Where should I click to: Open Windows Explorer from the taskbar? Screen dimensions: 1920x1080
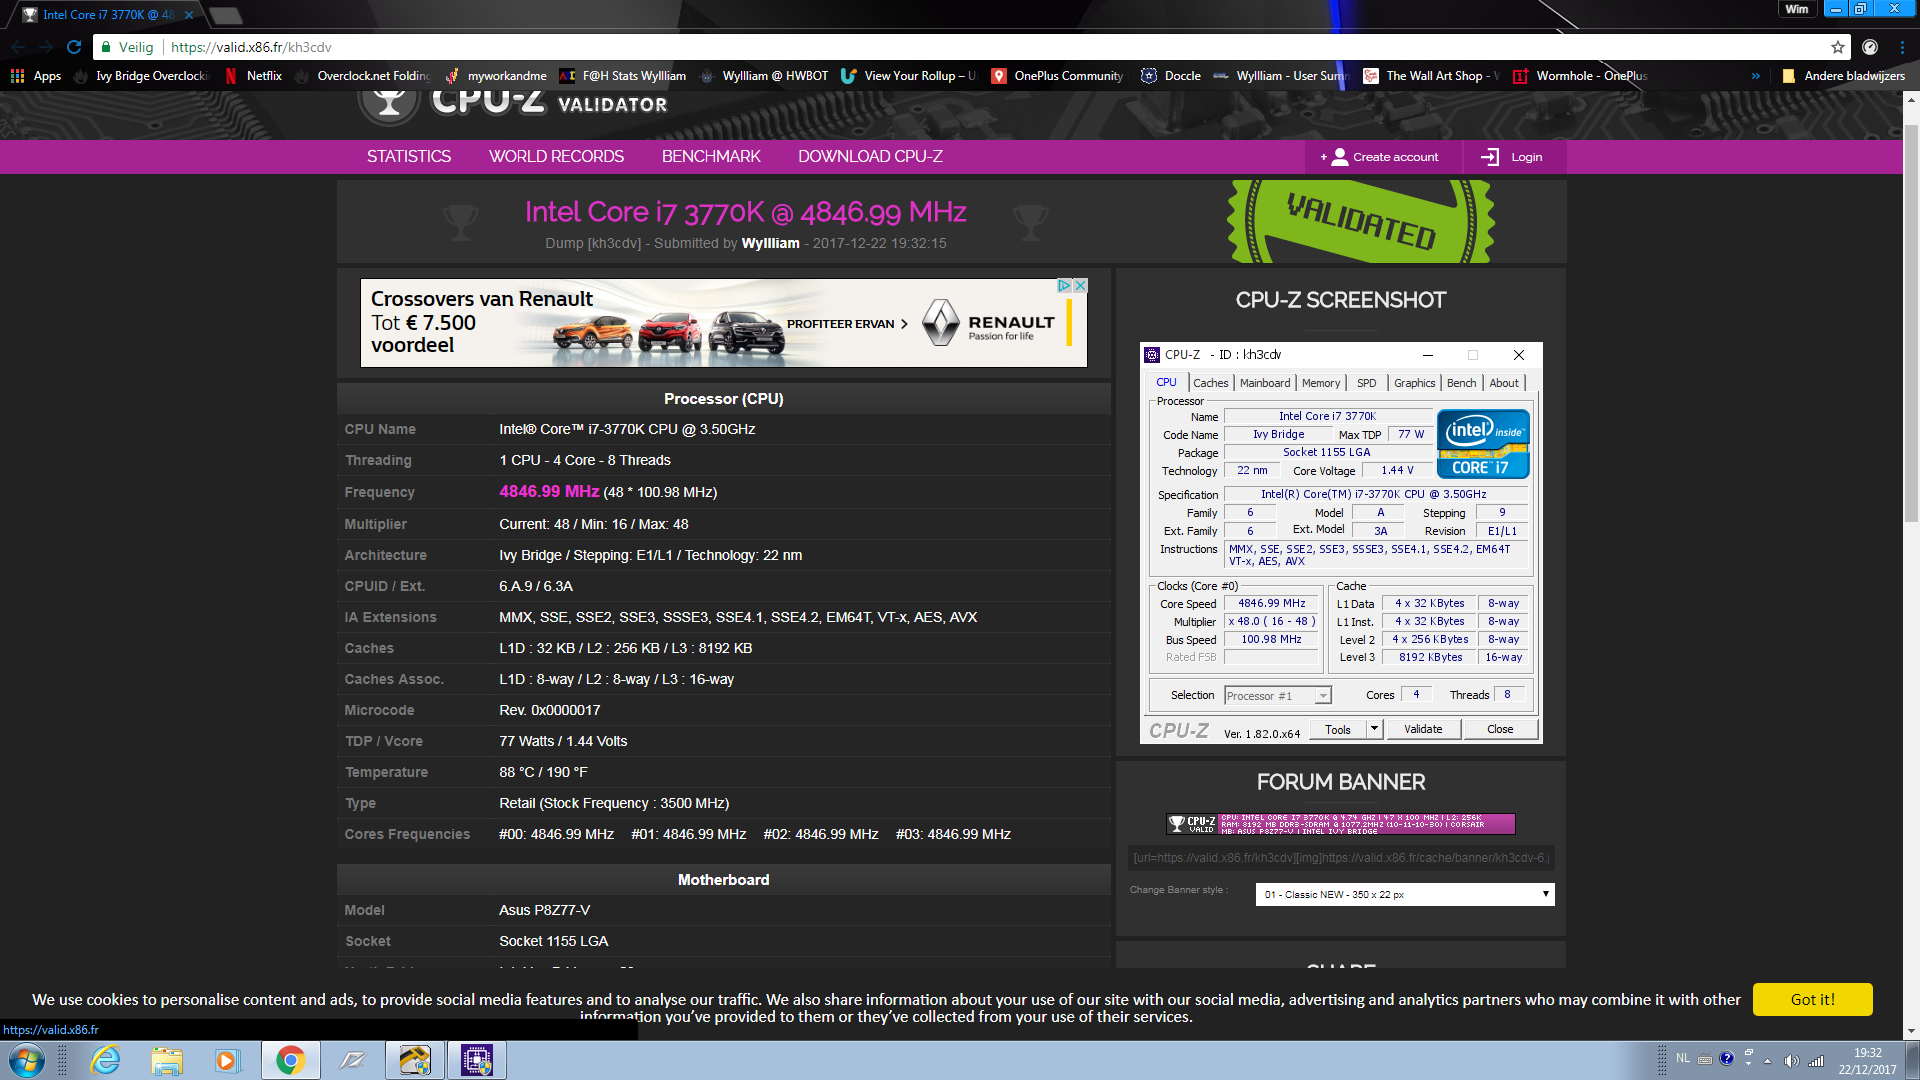point(167,1060)
